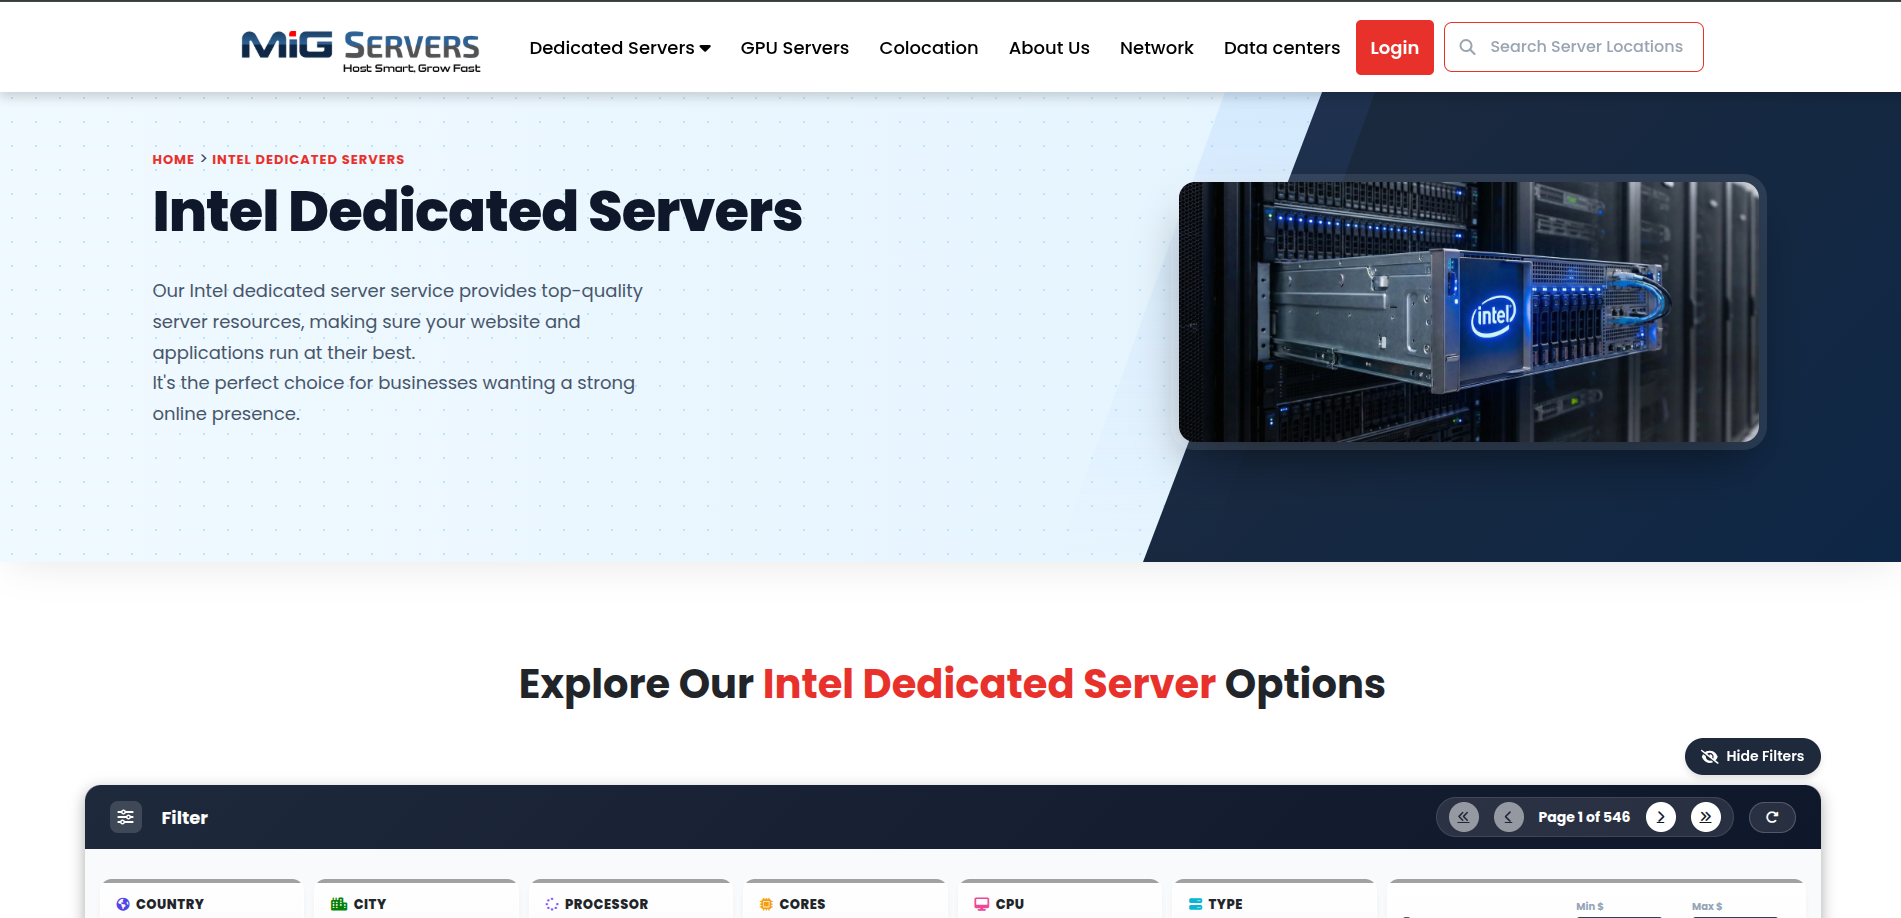Screen dimensions: 1901x918
Task: Follow the HOME breadcrumb link
Action: tap(173, 159)
